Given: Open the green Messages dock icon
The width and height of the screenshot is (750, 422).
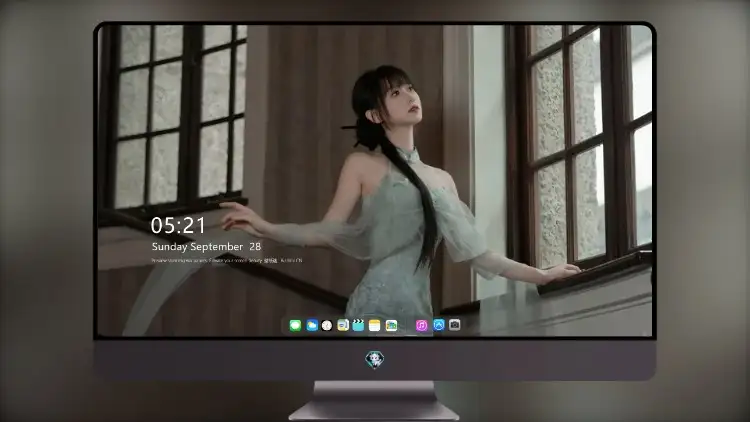Looking at the screenshot, I should [295, 325].
